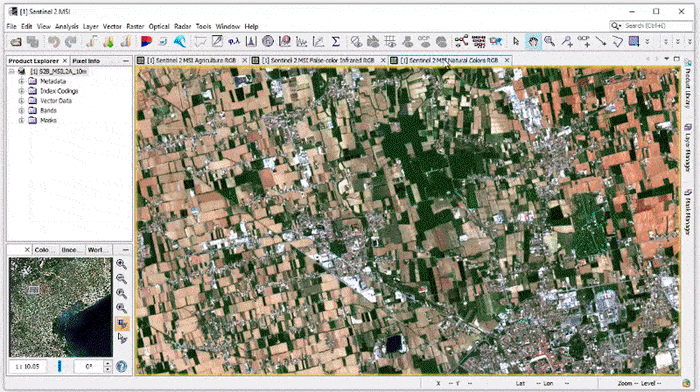Click the blue zoom slider in navigation panel

click(x=59, y=366)
